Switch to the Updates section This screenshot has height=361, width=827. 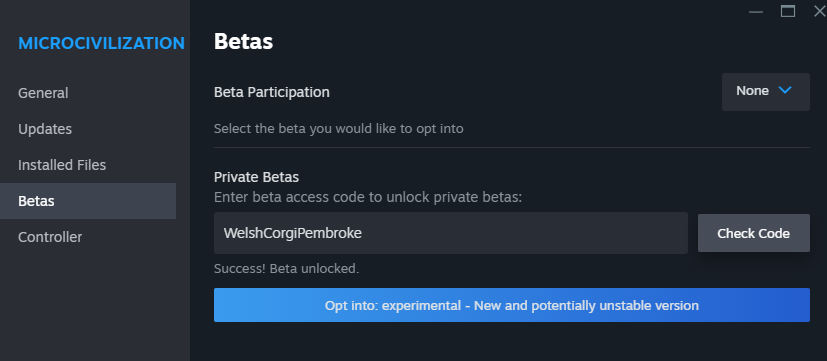pos(45,129)
